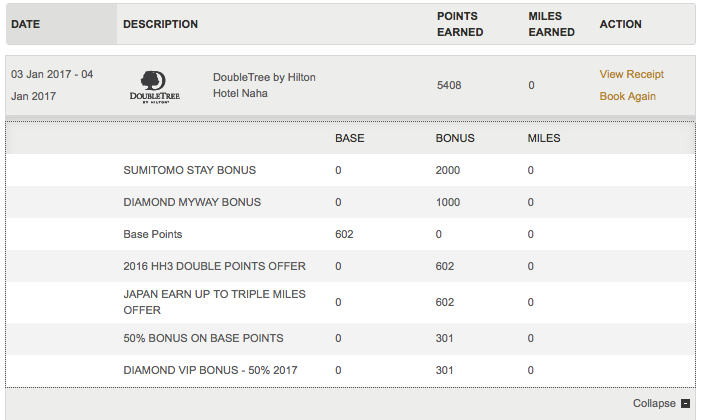Click the POINTS EARNED column header
Image resolution: width=702 pixels, height=420 pixels.
coord(460,24)
